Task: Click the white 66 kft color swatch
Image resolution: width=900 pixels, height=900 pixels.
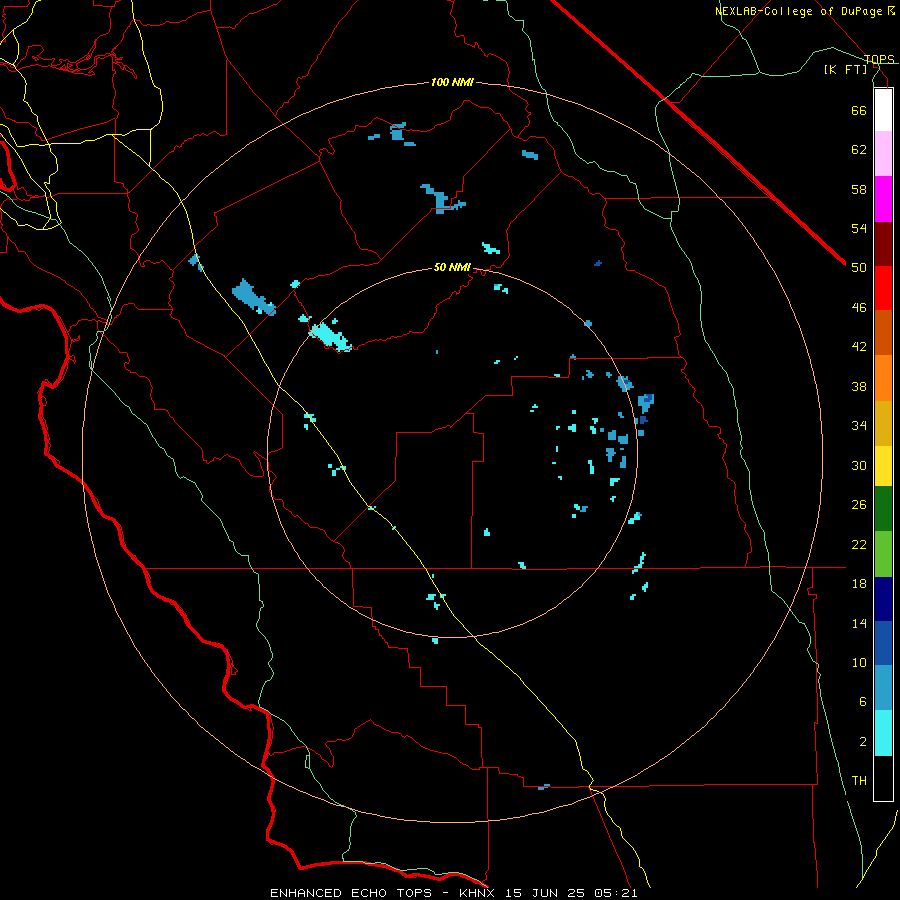Action: (883, 110)
